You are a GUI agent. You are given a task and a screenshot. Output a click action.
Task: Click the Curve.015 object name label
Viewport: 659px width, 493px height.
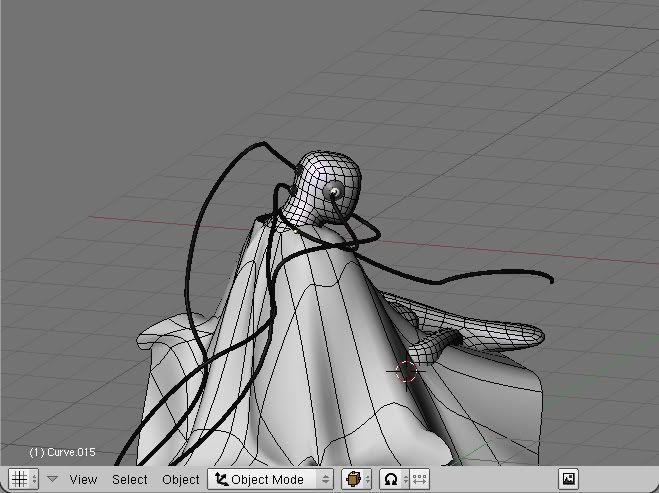(62, 452)
